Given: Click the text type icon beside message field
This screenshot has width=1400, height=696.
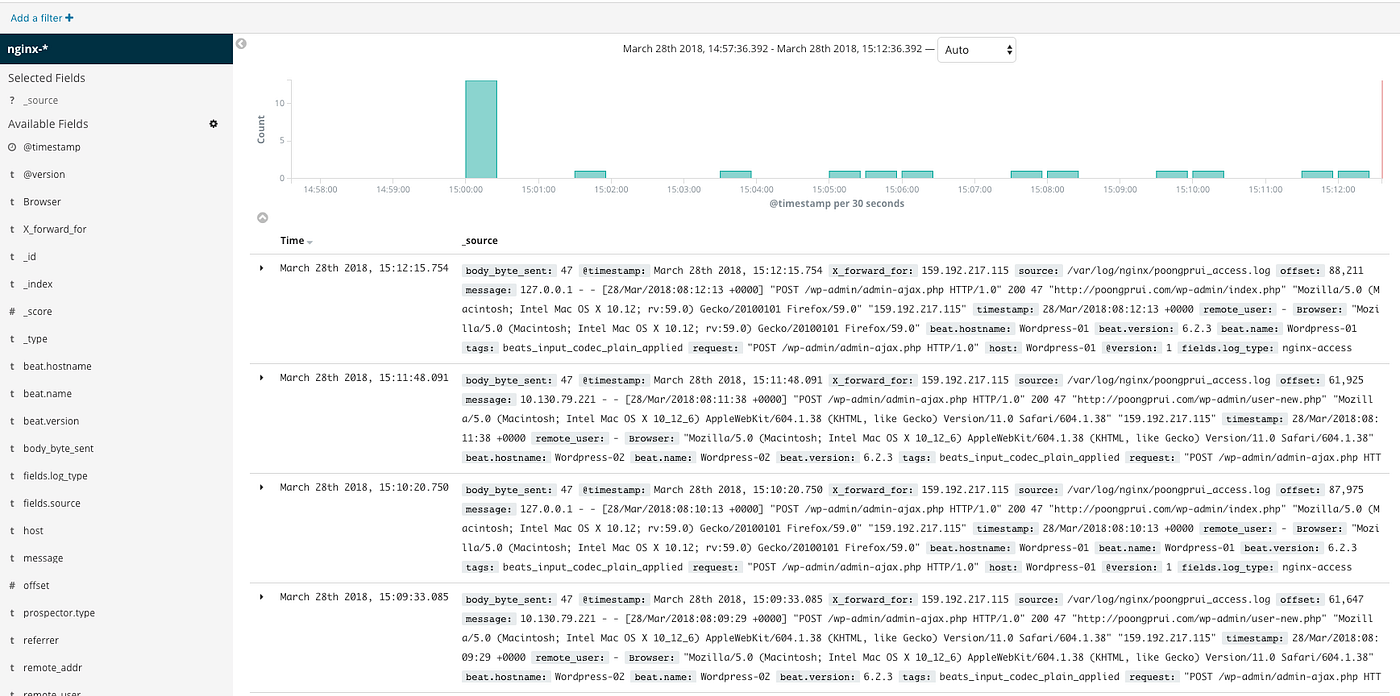Looking at the screenshot, I should click(10, 557).
